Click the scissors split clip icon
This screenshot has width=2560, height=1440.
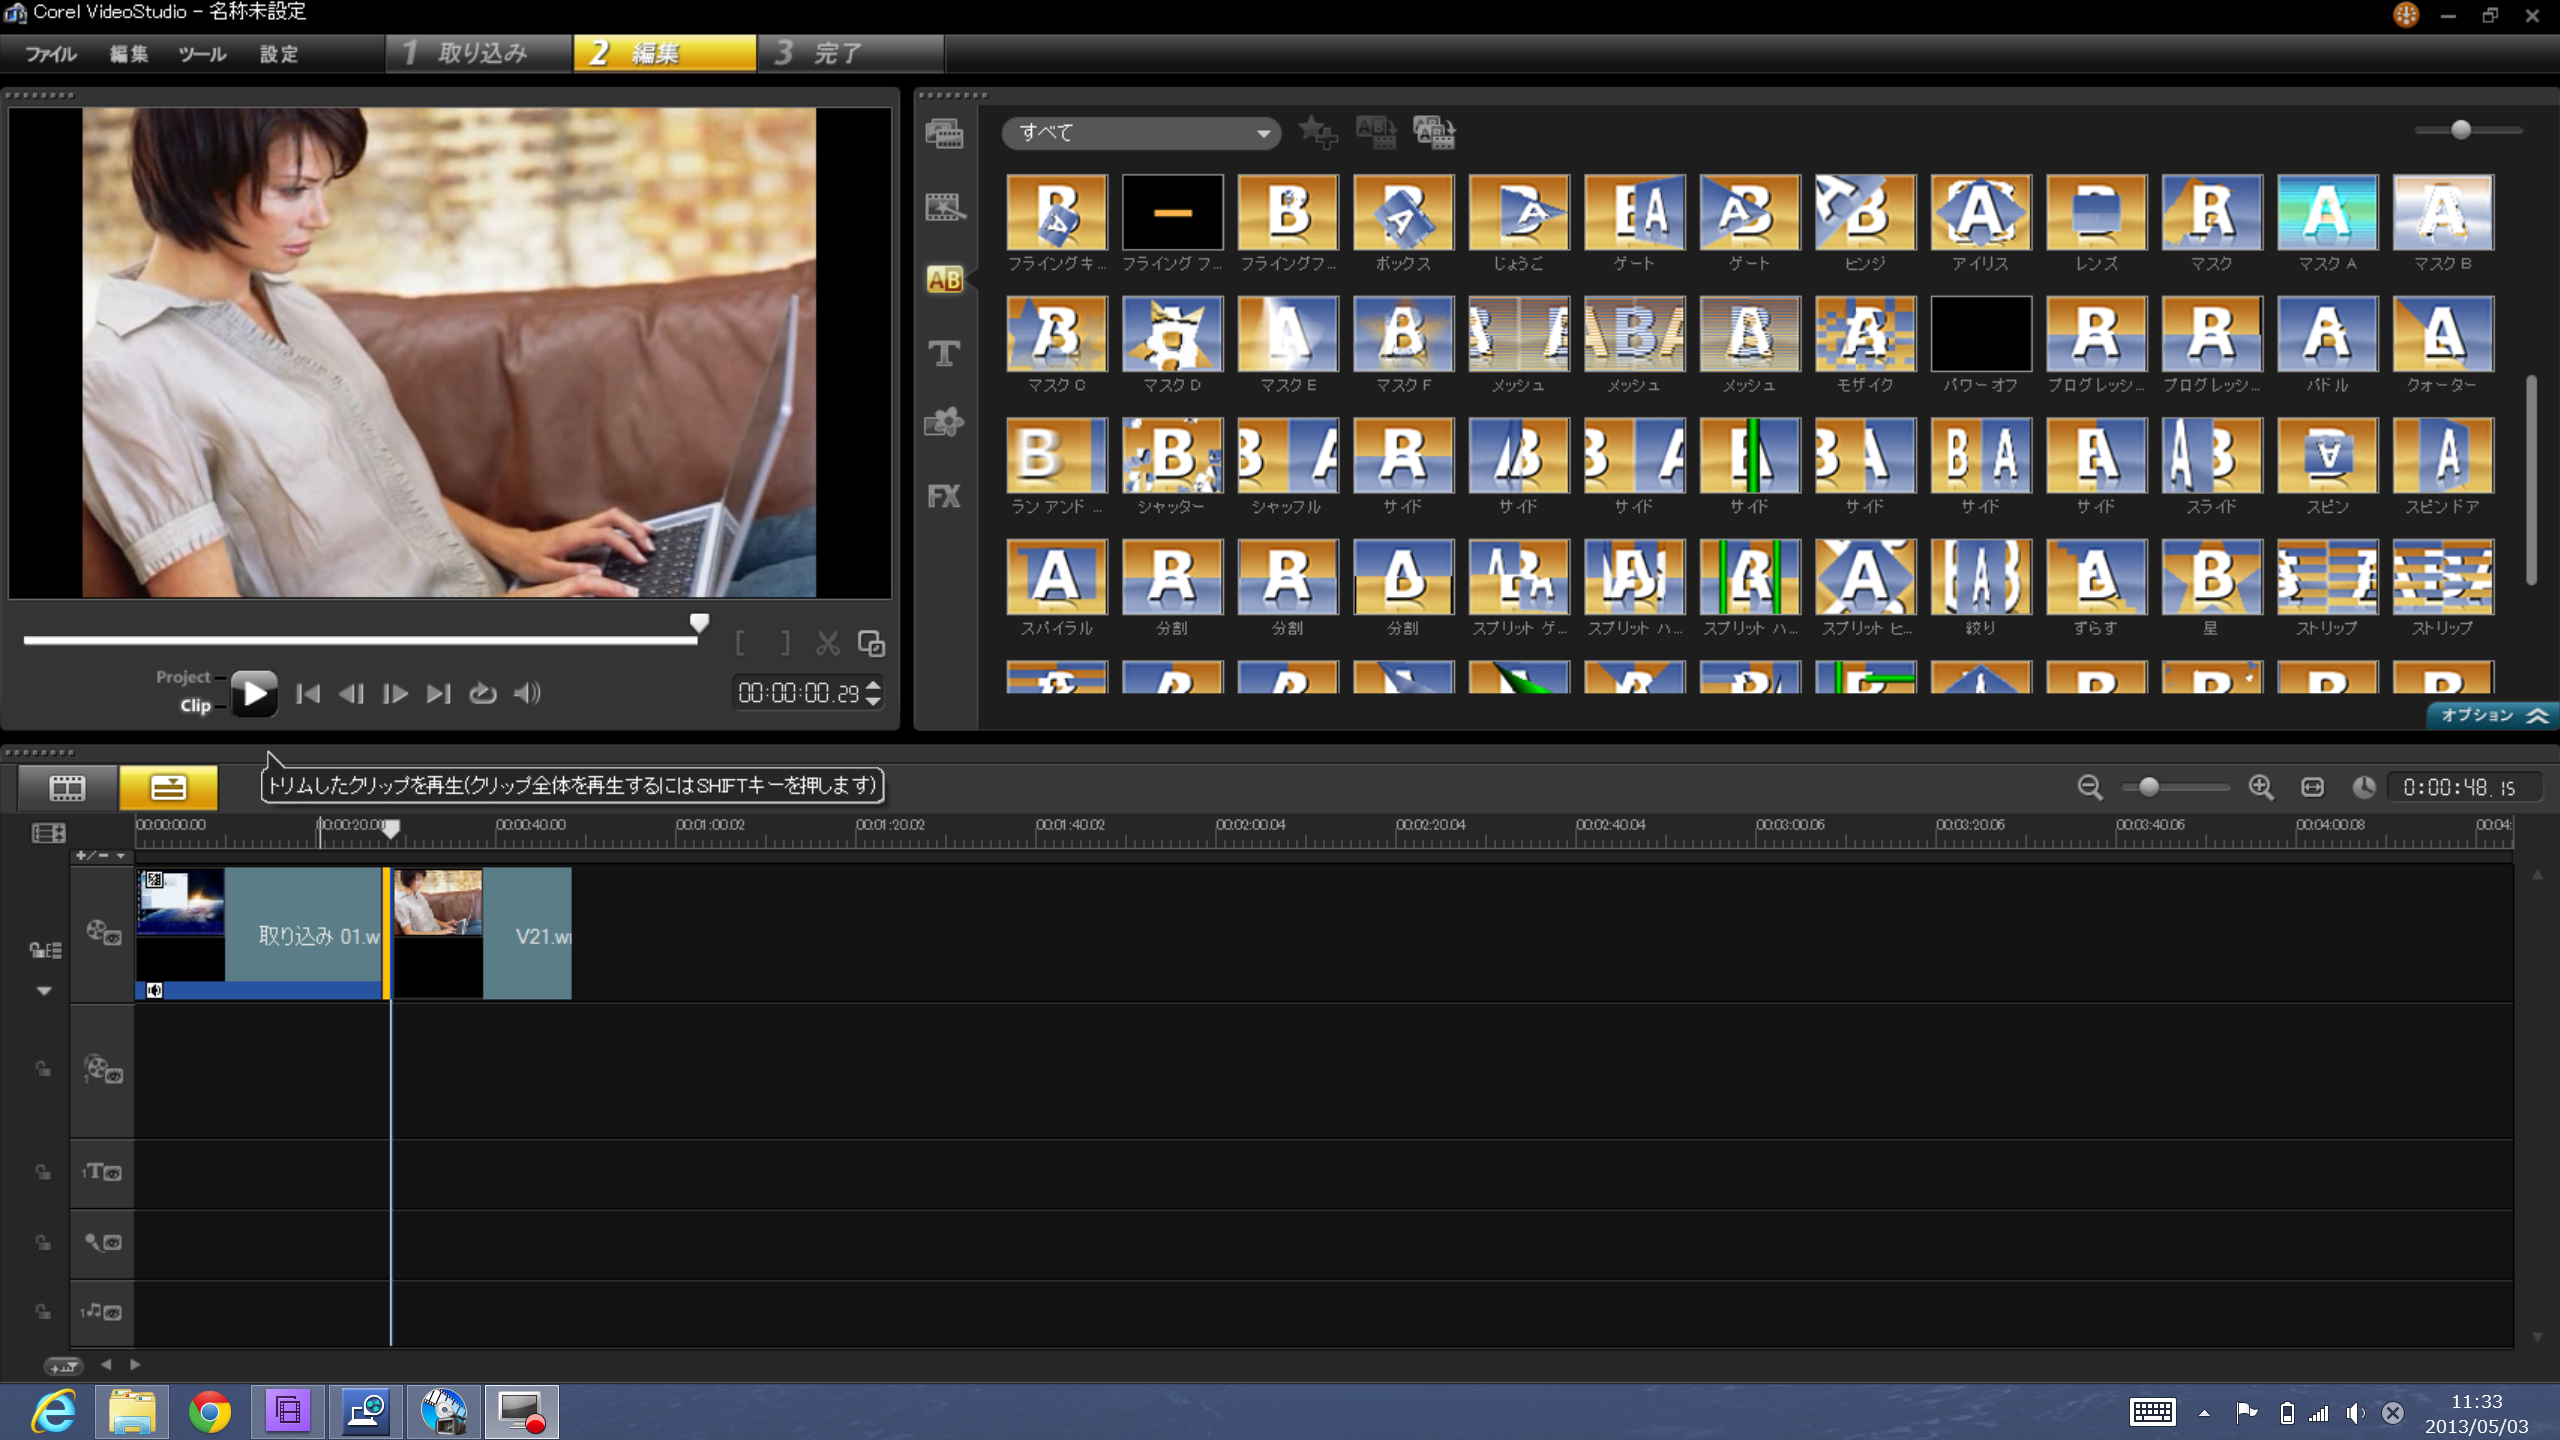coord(827,644)
